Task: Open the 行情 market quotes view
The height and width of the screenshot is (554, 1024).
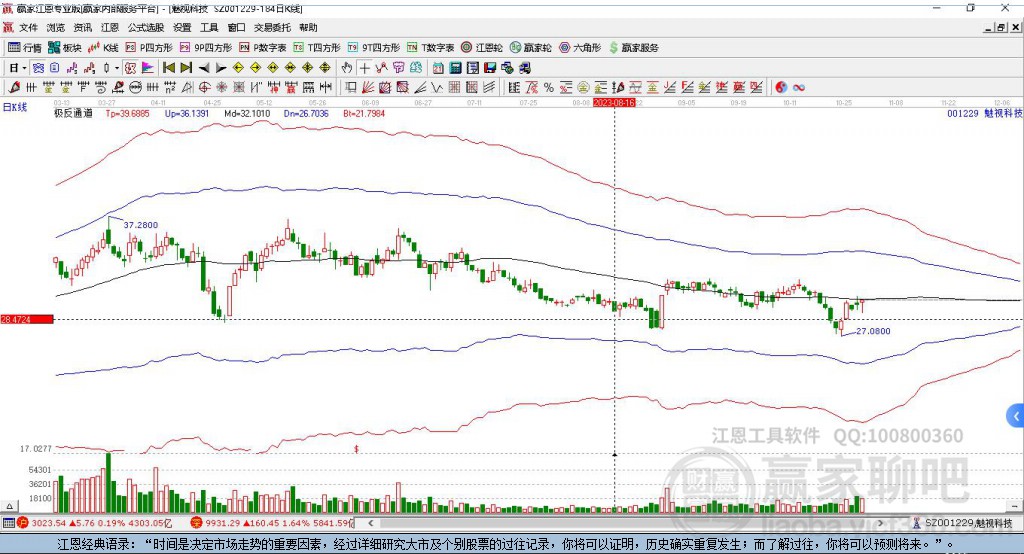Action: 24,48
